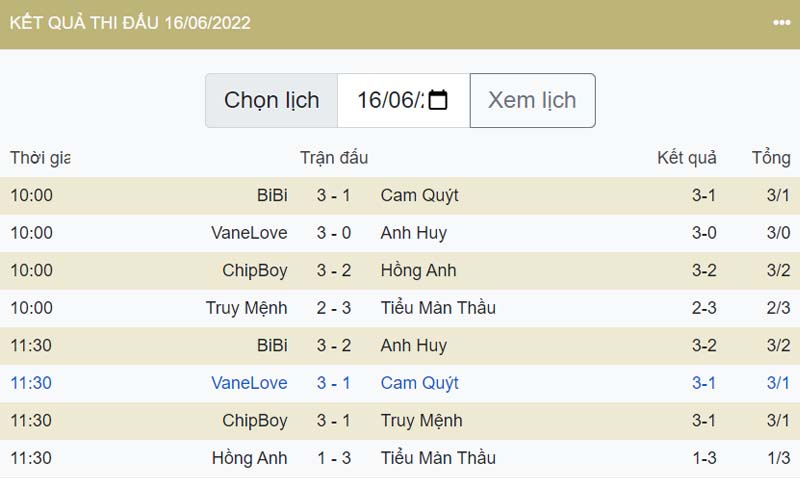
Task: Click the blue Cam Quýt player name
Action: click(x=419, y=383)
